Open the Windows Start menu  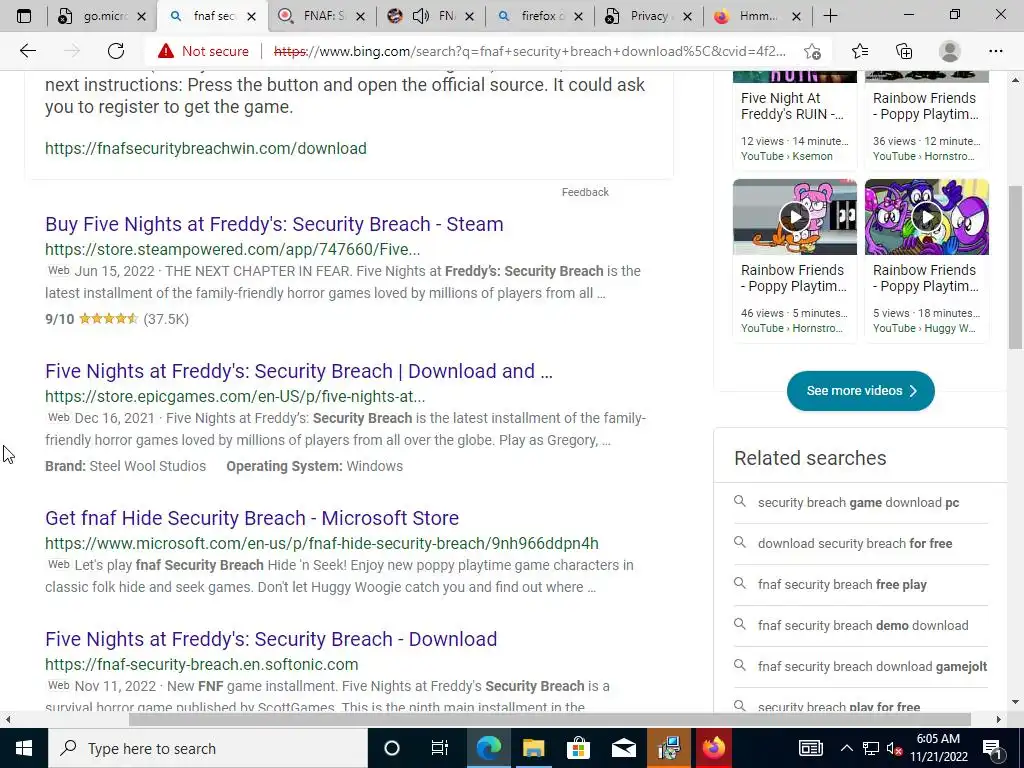24,748
